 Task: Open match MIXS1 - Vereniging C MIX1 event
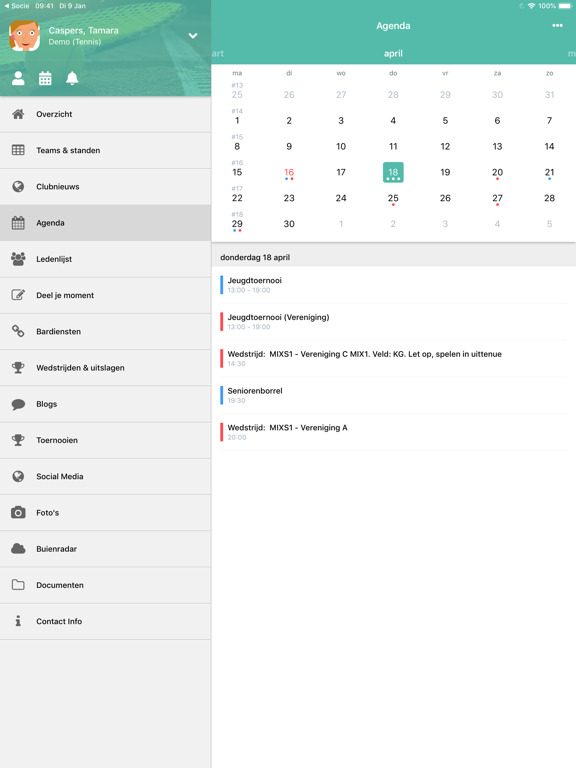pyautogui.click(x=393, y=359)
